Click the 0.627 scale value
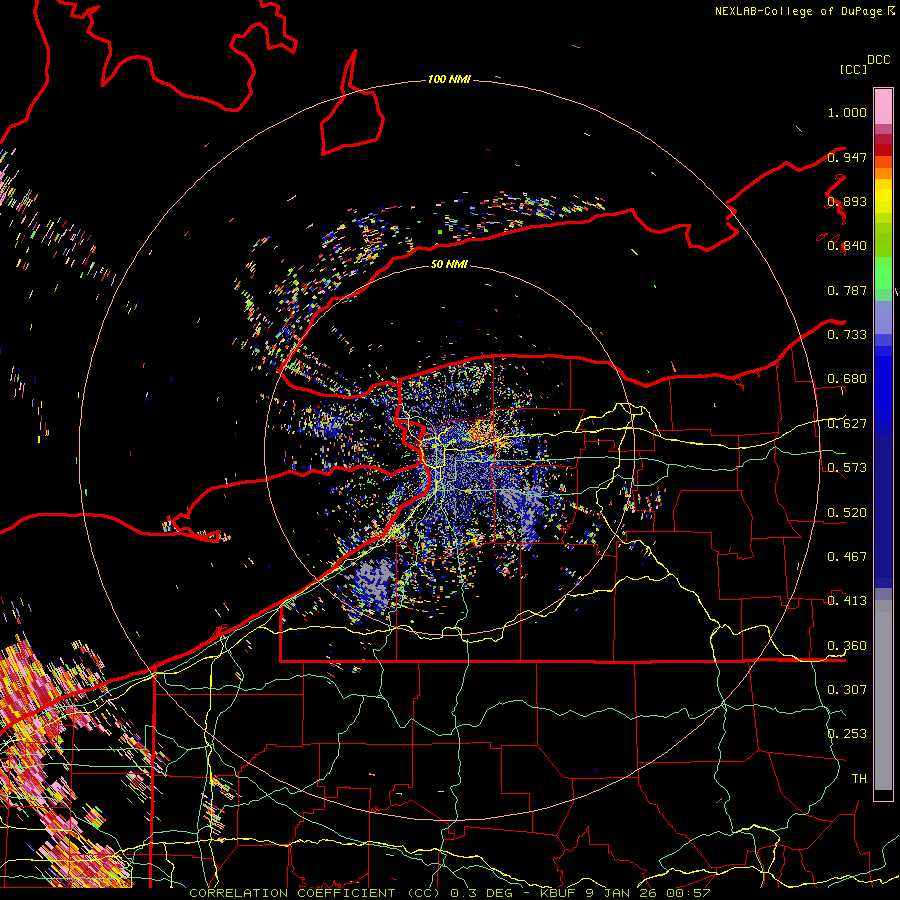Viewport: 900px width, 900px height. [x=847, y=424]
